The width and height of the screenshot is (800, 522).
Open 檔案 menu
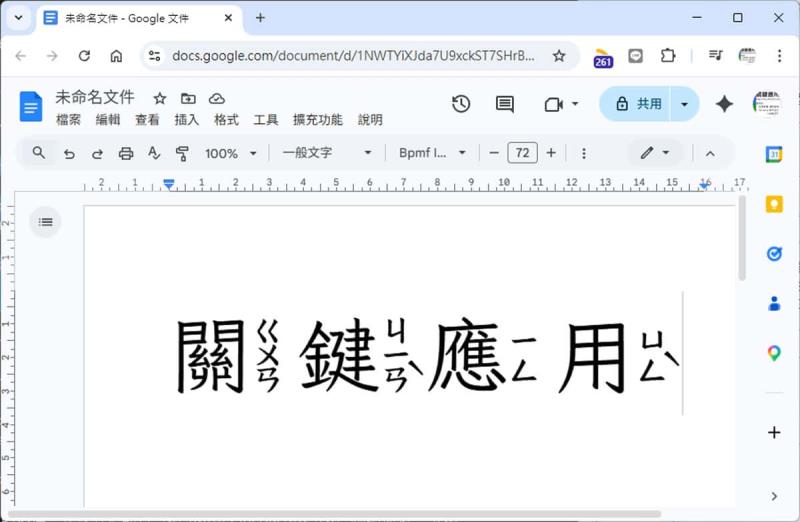[x=68, y=120]
